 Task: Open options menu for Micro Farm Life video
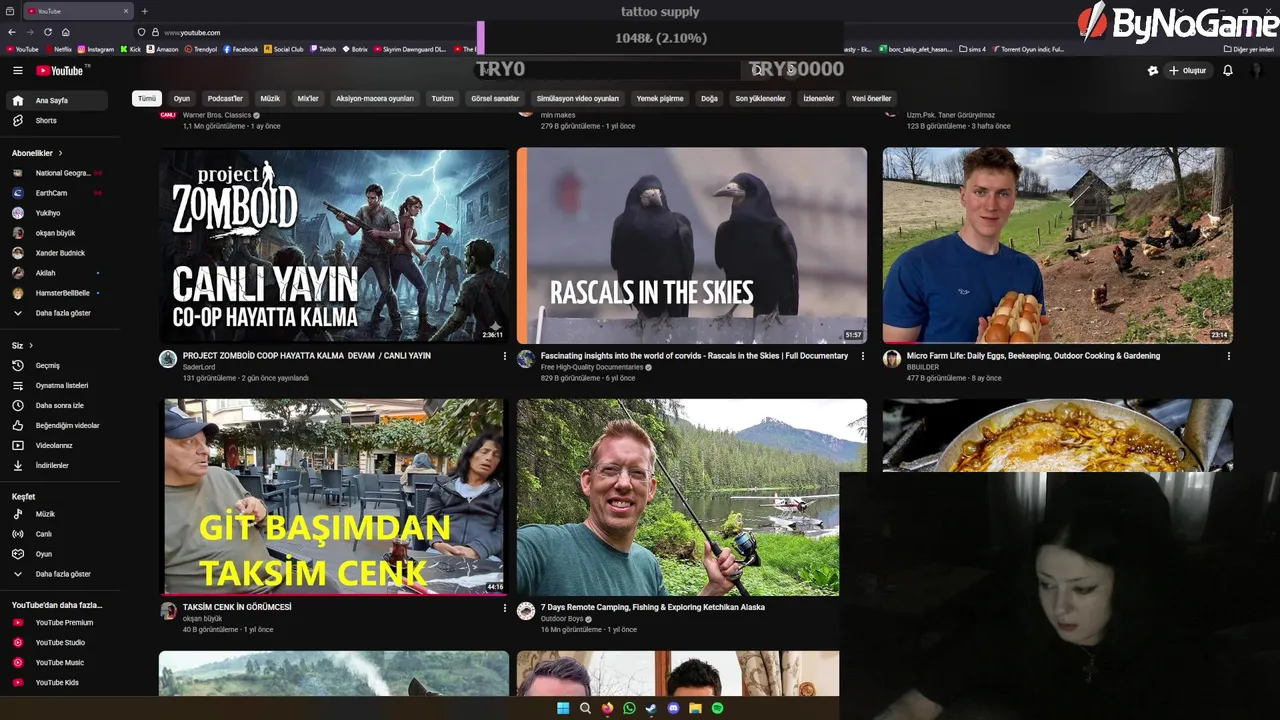point(1228,356)
